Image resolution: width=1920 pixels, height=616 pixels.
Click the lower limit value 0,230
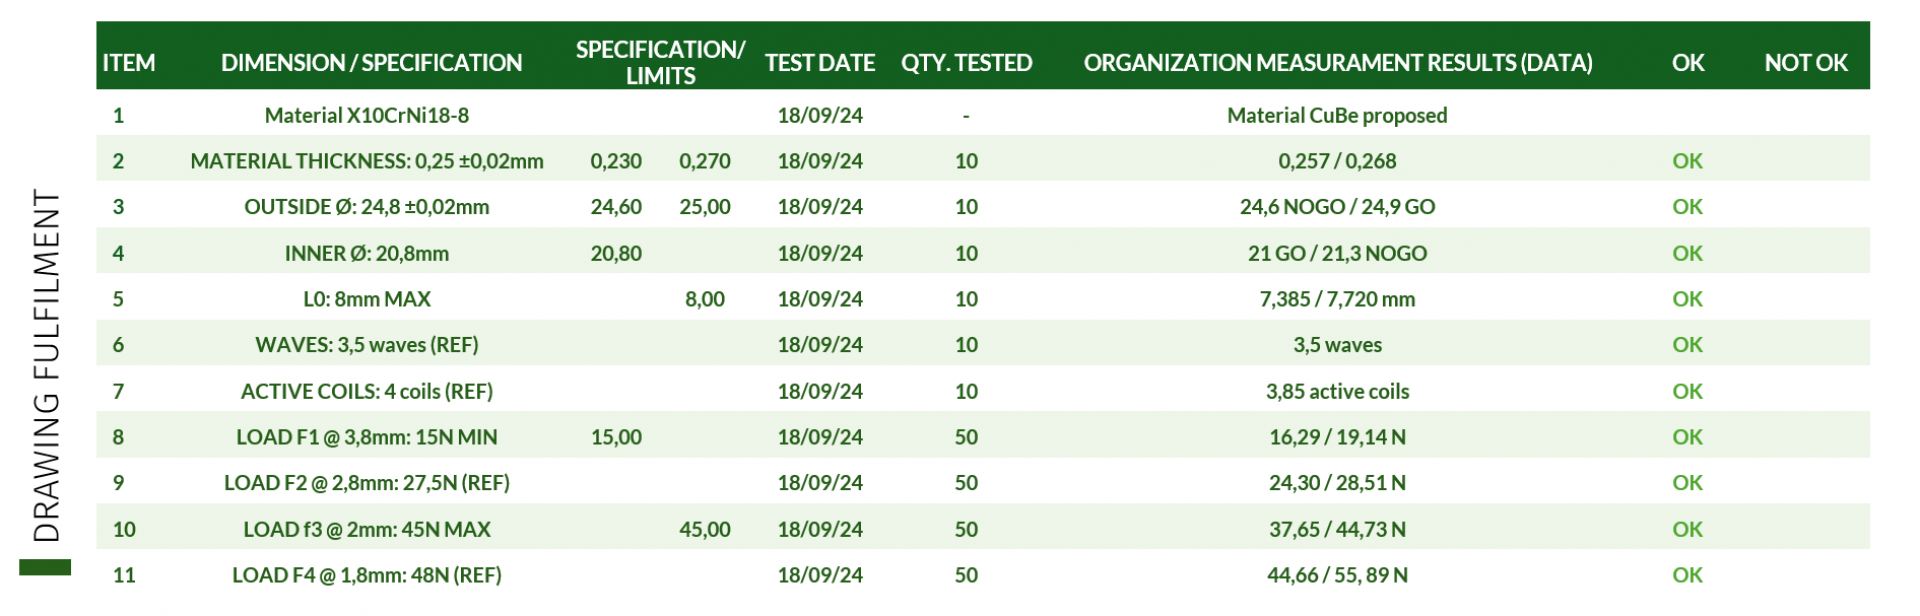pos(616,161)
